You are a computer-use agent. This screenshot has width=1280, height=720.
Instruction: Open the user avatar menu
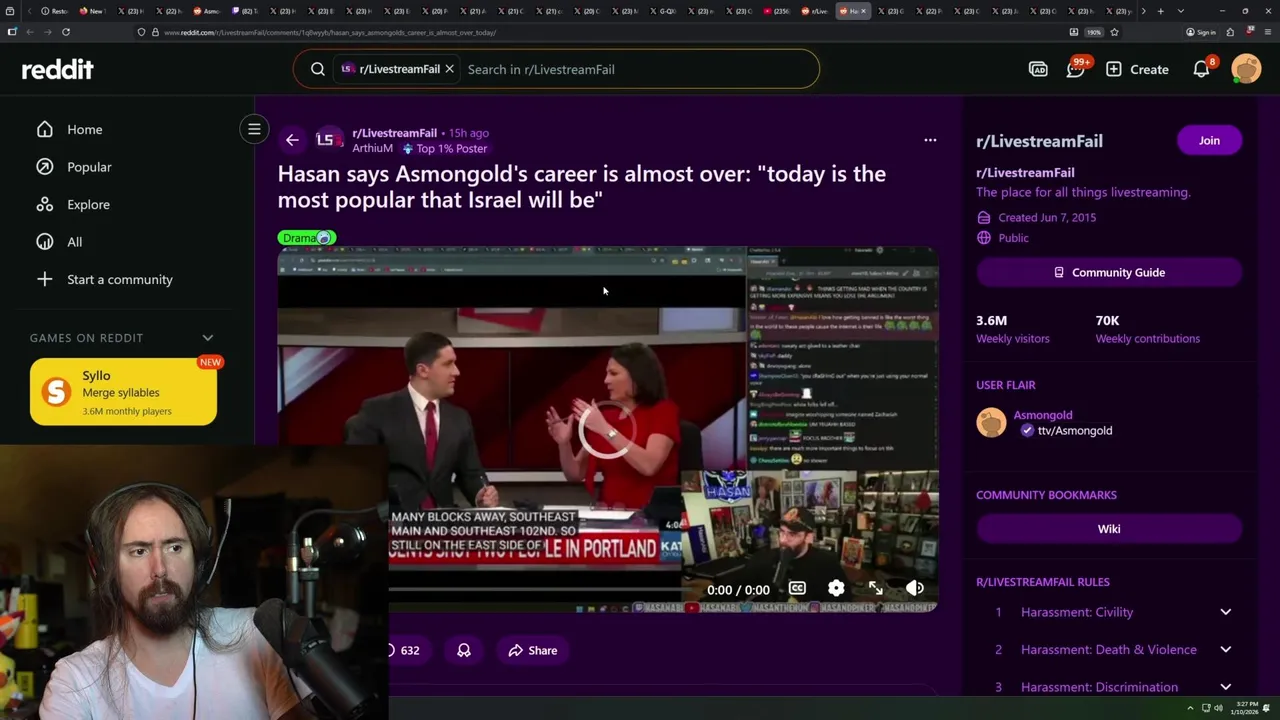(1246, 69)
